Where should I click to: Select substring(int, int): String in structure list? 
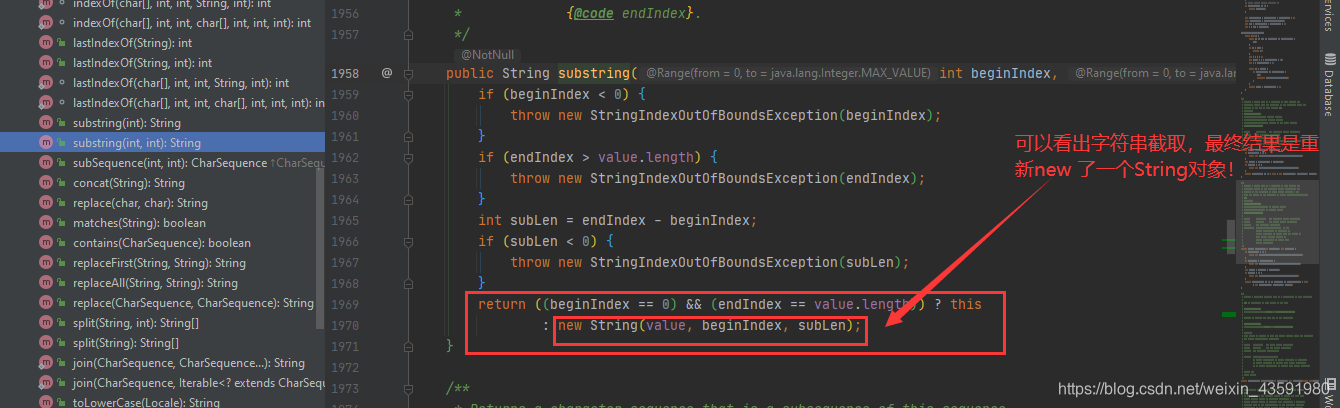tap(162, 143)
